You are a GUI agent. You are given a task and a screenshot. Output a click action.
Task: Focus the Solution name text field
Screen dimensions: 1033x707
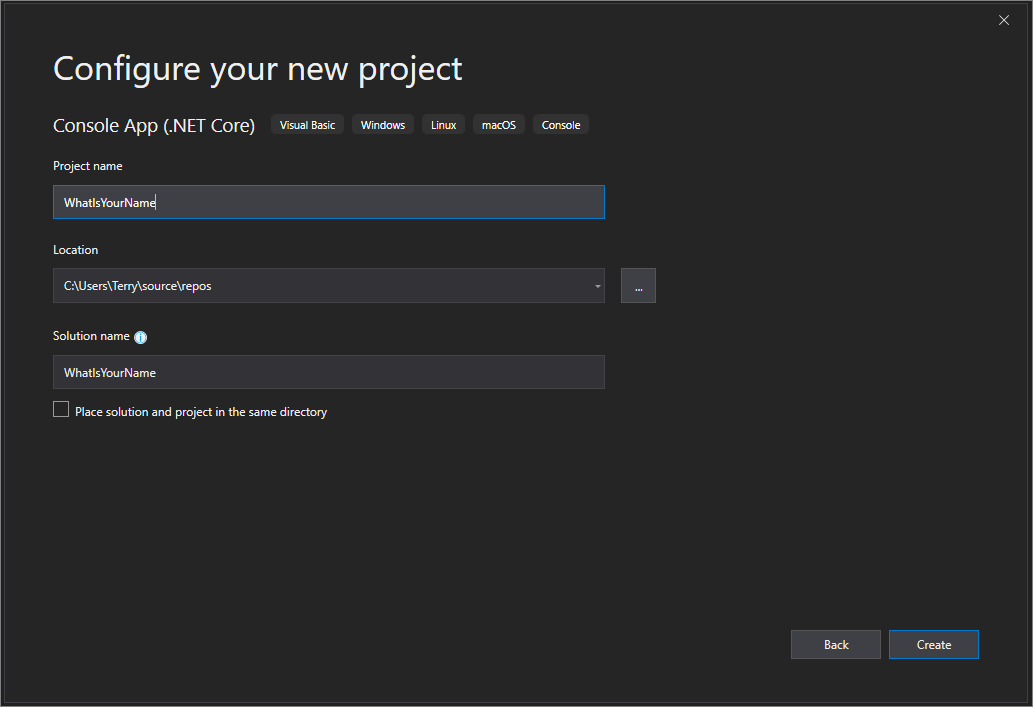(328, 372)
